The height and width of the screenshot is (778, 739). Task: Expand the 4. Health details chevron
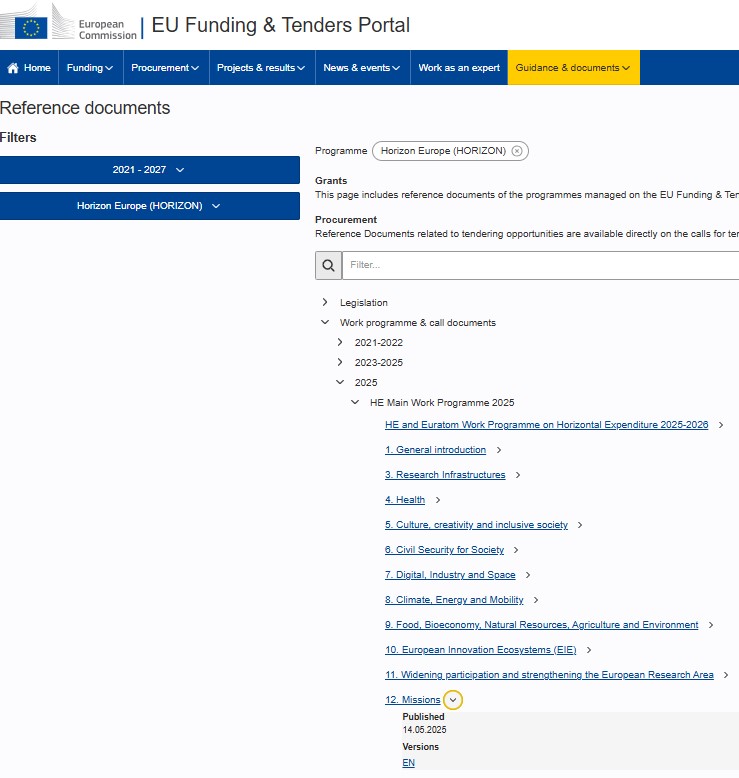tap(438, 500)
